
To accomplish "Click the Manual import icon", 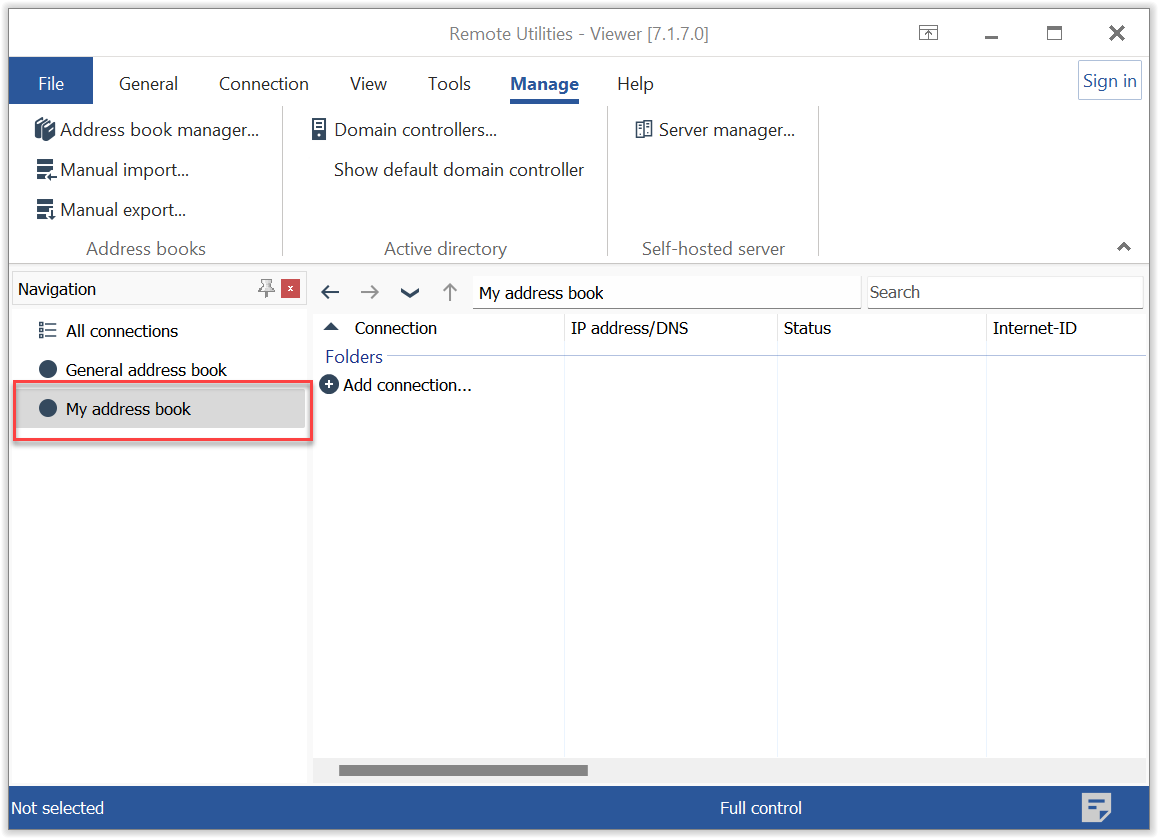I will click(x=46, y=170).
